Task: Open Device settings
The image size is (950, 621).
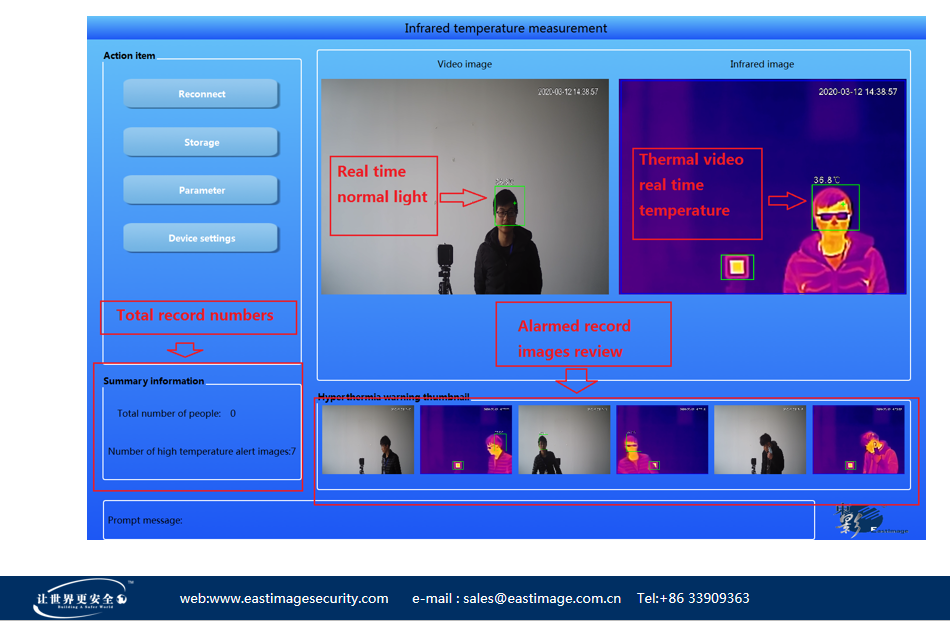Action: coord(201,238)
